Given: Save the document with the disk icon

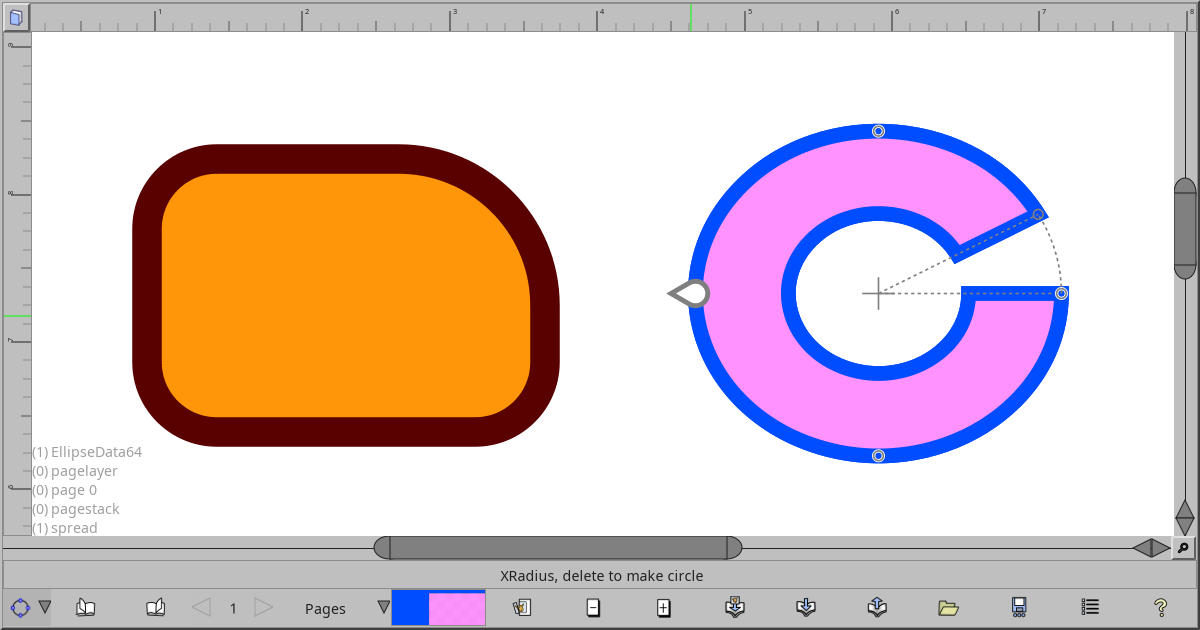Looking at the screenshot, I should 1019,607.
